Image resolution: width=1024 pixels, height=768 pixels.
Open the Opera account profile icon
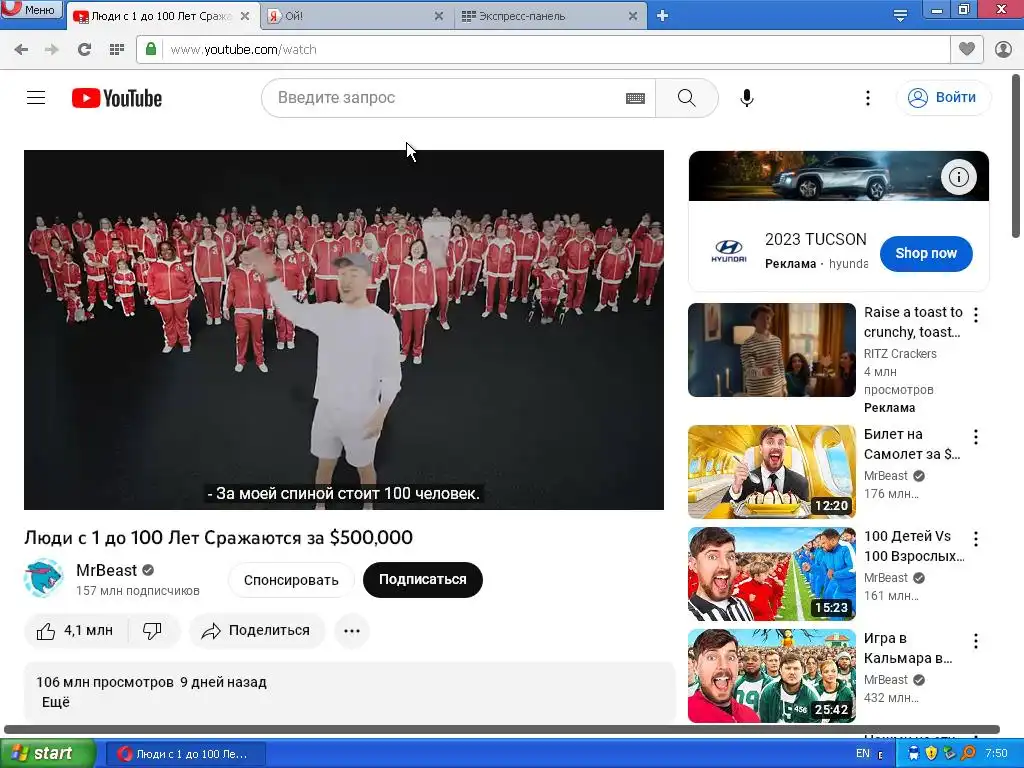[x=1003, y=50]
